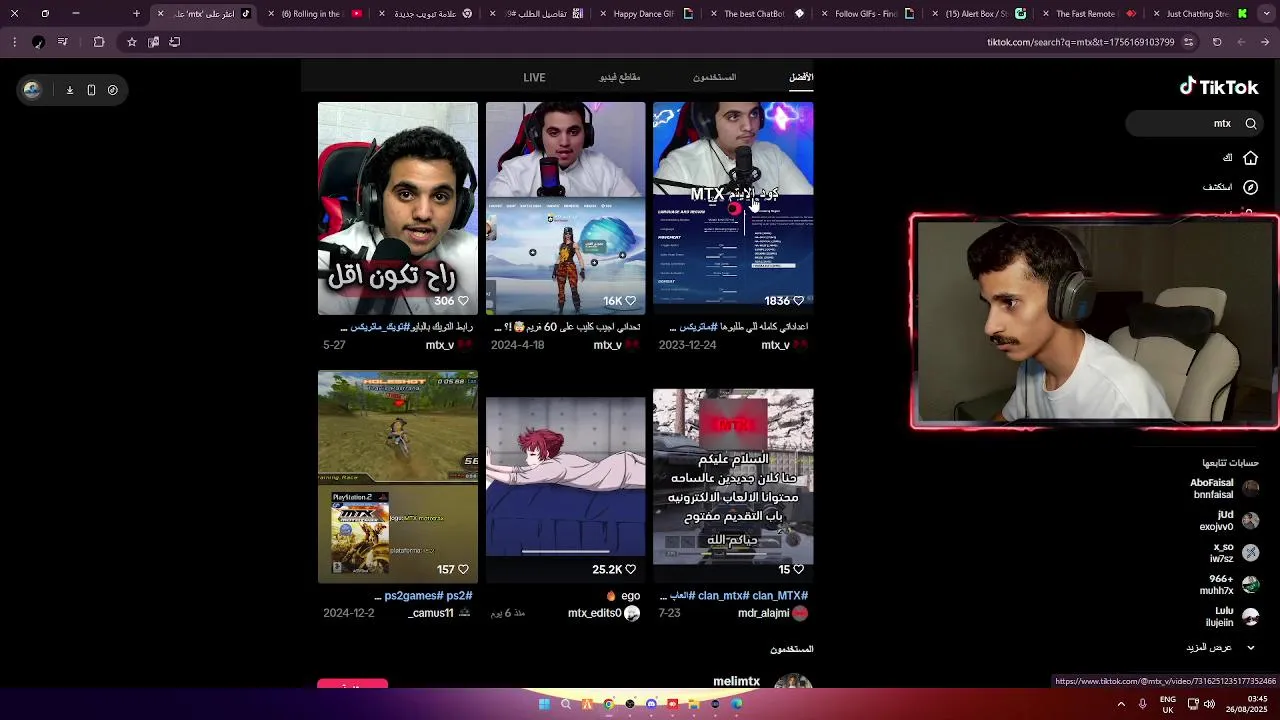Switch to 'The best ChatBot' browser tab
Viewport: 1280px width, 720px height.
(x=762, y=14)
